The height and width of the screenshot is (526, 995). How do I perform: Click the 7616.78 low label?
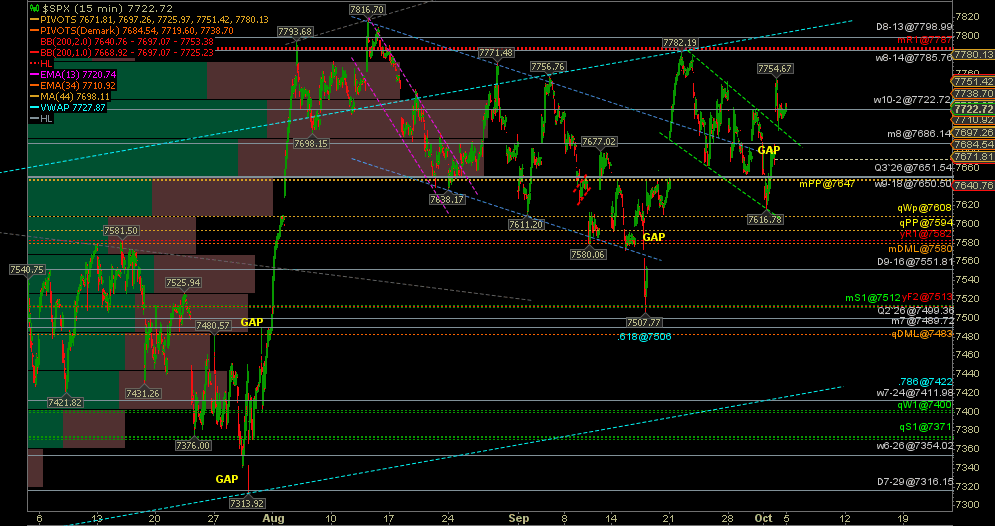(766, 219)
